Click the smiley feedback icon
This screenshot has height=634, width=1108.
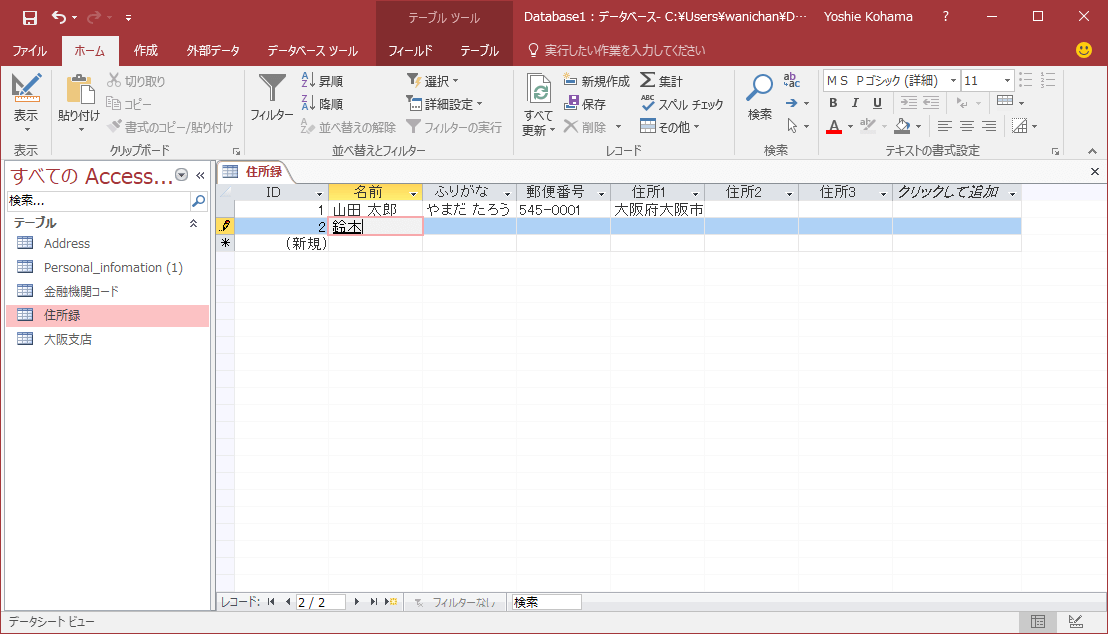point(1083,50)
